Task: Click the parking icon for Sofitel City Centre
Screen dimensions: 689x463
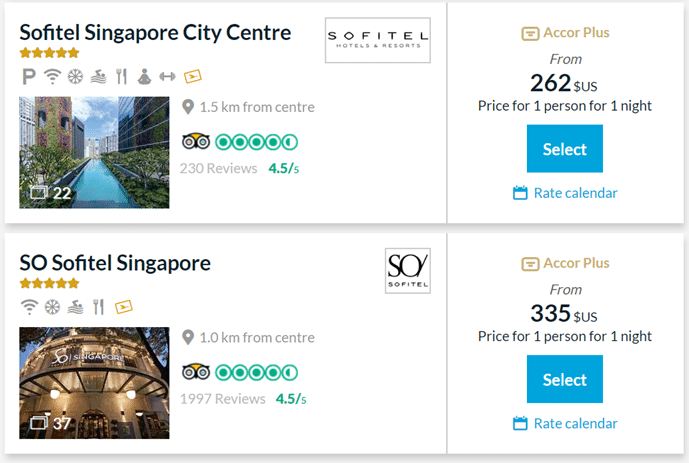Action: 29,76
